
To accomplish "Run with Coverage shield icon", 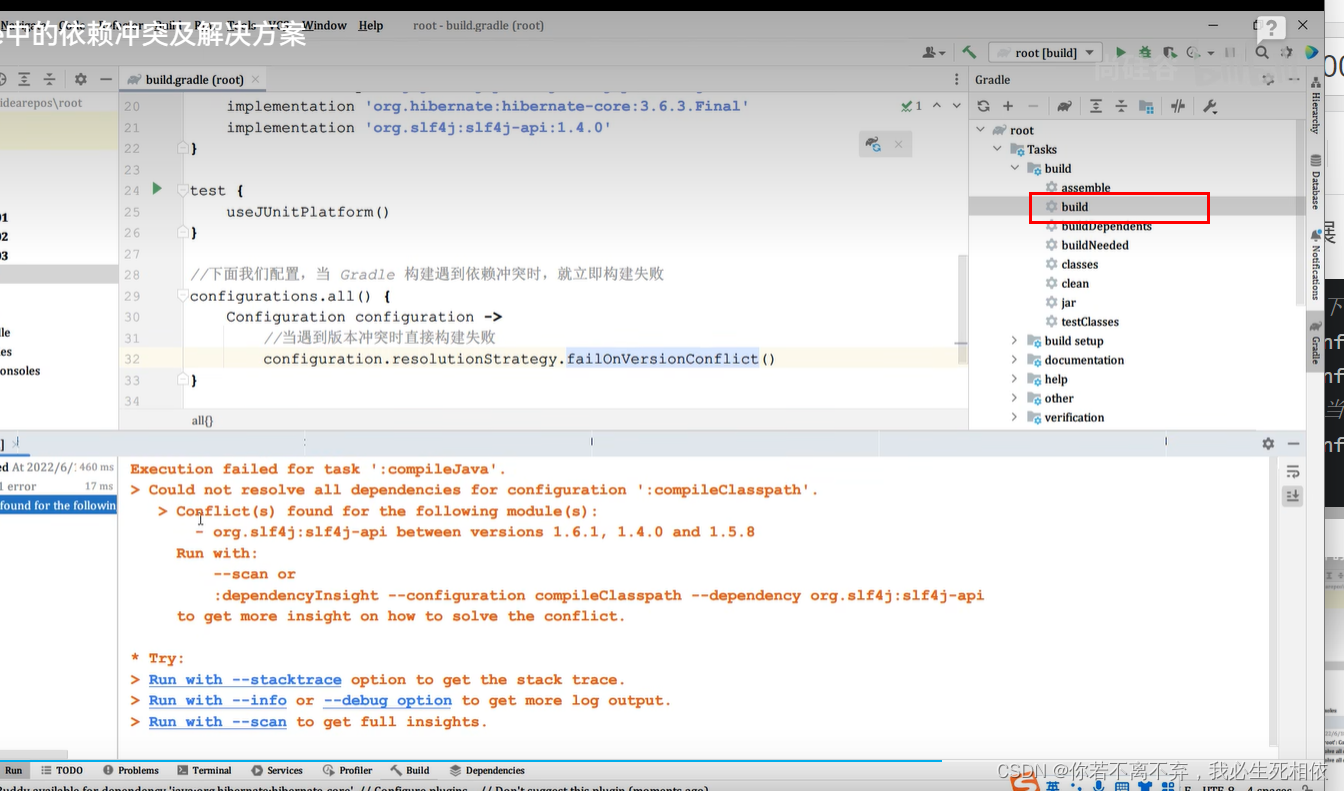I will 1168,52.
